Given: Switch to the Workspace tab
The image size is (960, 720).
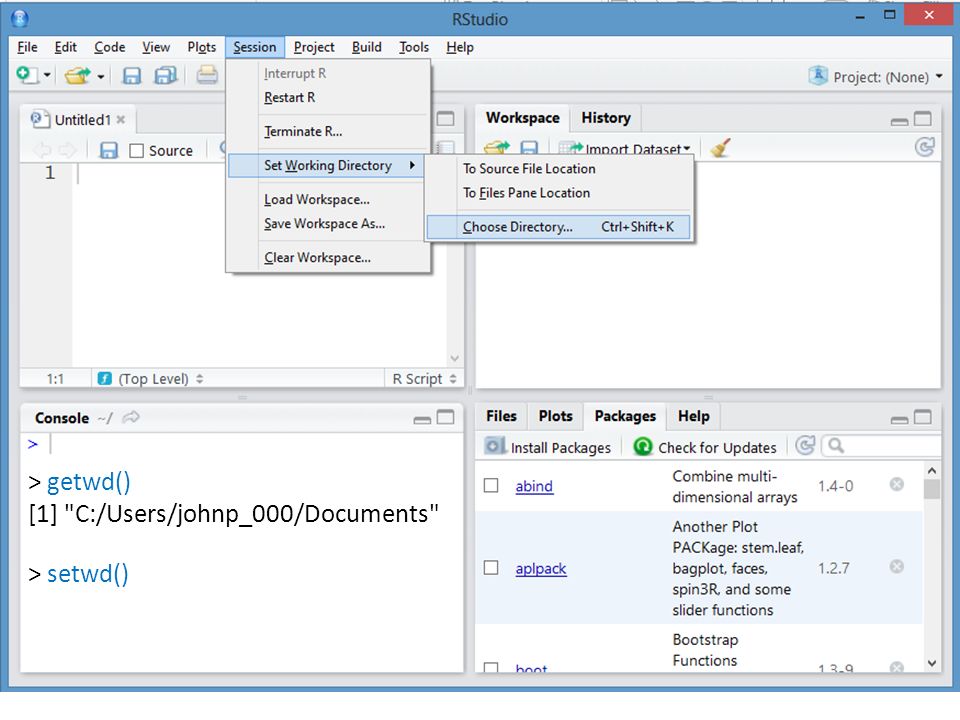Looking at the screenshot, I should [x=522, y=118].
